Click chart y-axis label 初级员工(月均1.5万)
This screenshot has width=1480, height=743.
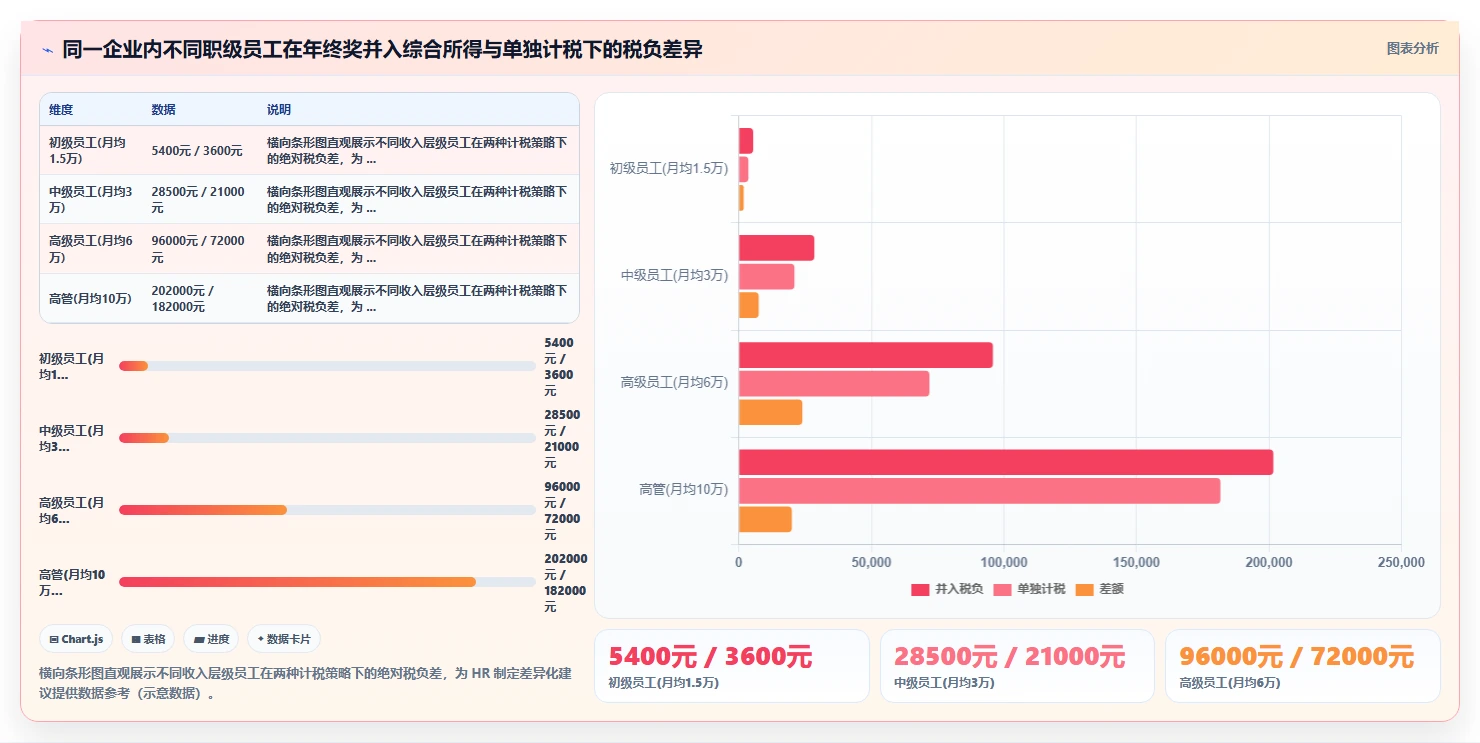coord(669,168)
